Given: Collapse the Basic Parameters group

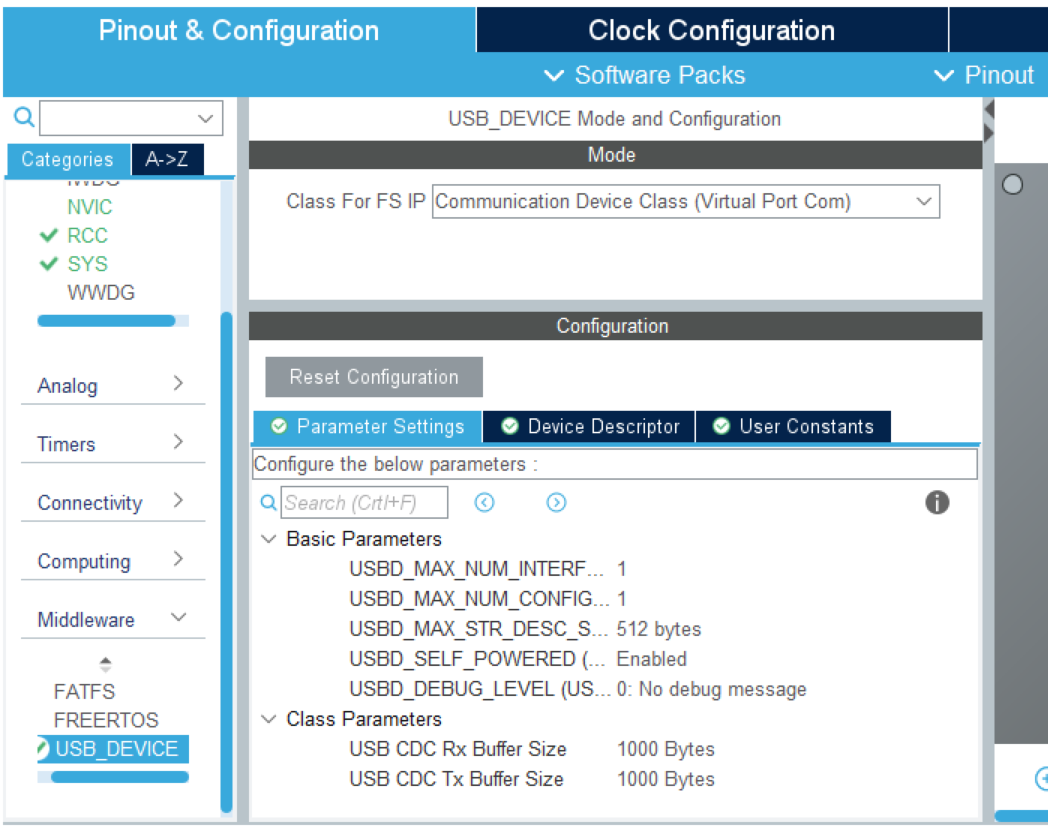Looking at the screenshot, I should coord(268,539).
